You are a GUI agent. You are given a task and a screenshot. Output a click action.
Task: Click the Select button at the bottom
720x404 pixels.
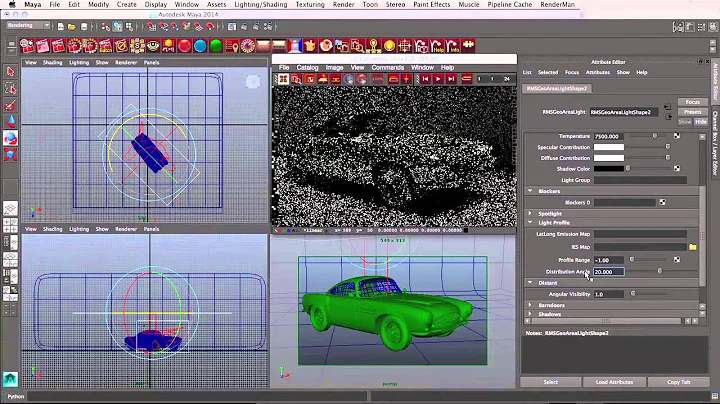point(551,382)
